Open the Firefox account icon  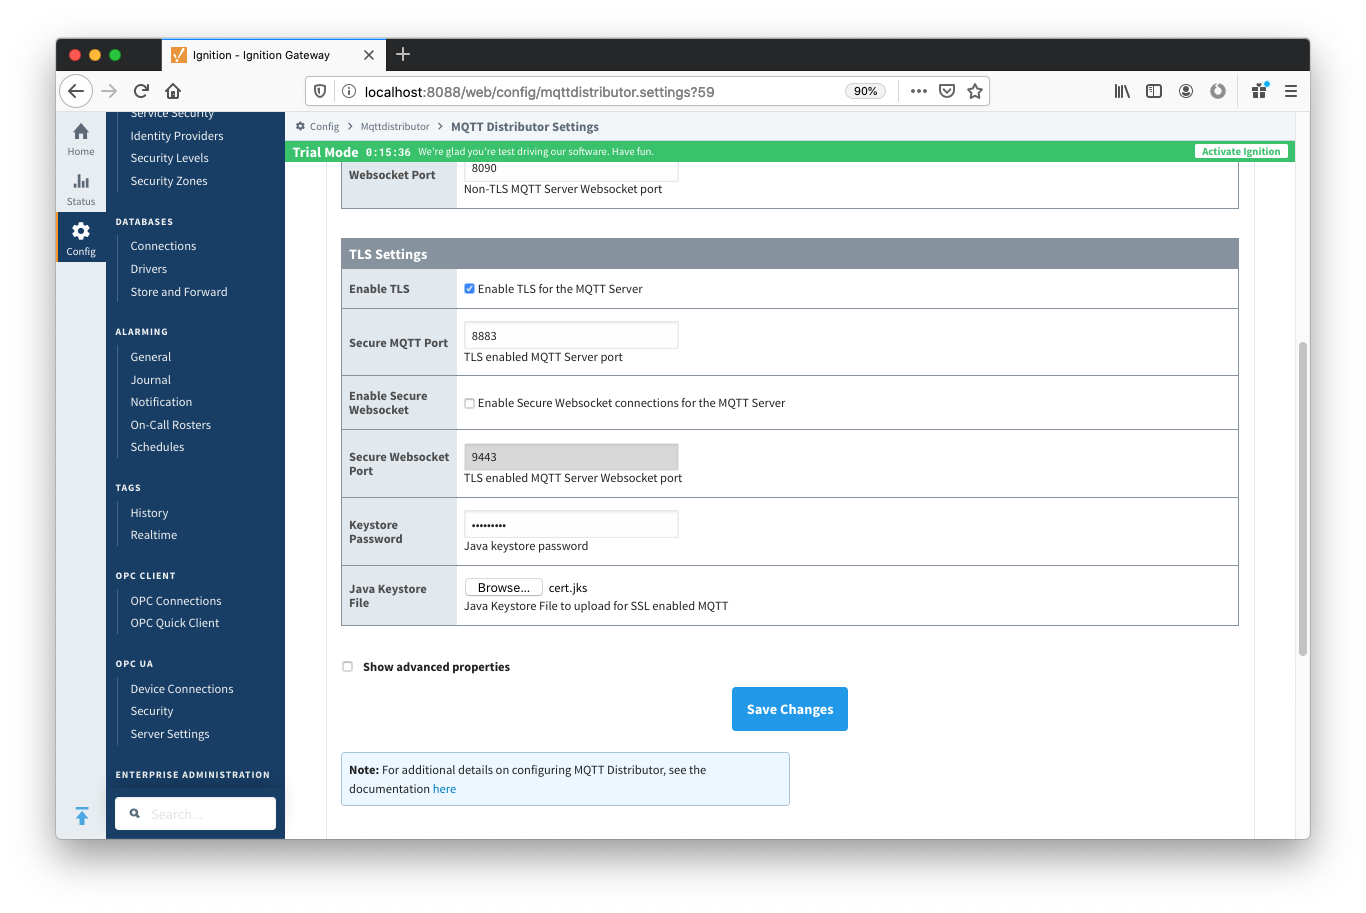click(1186, 91)
